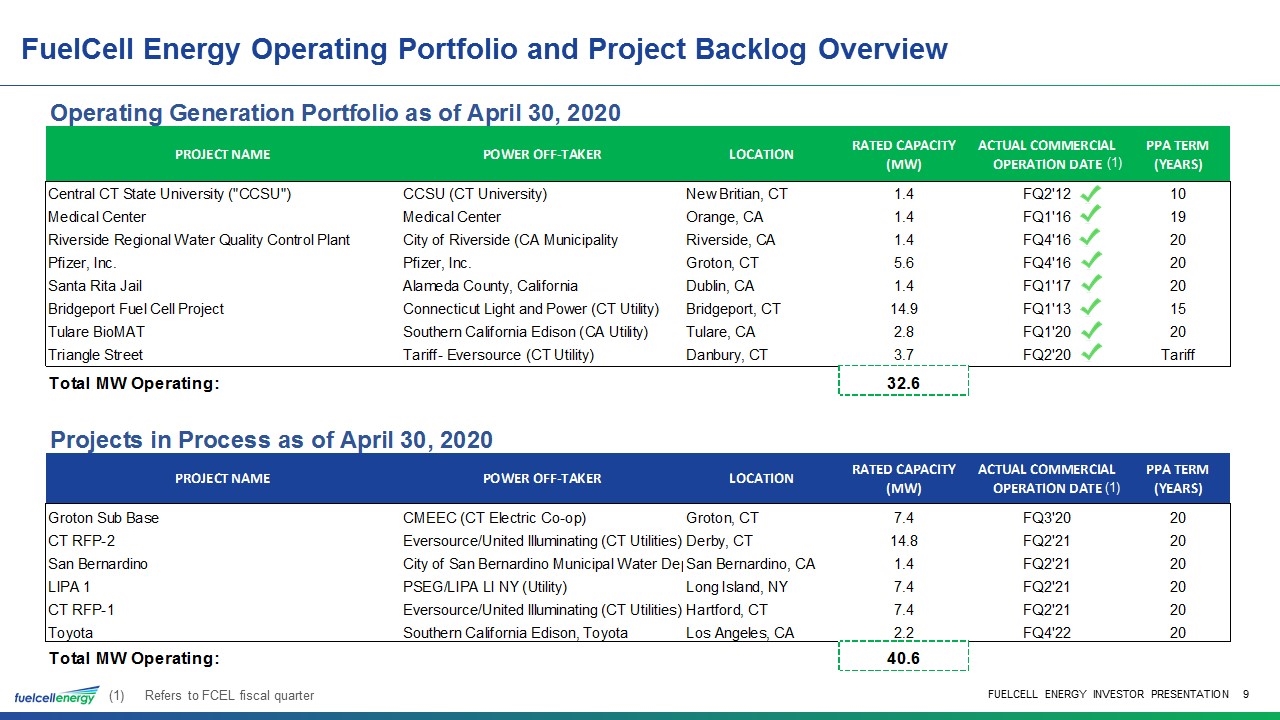Screen dimensions: 1280x720
Task: Select Riverside Regional Water Quality Control Plant cell
Action: 199,240
